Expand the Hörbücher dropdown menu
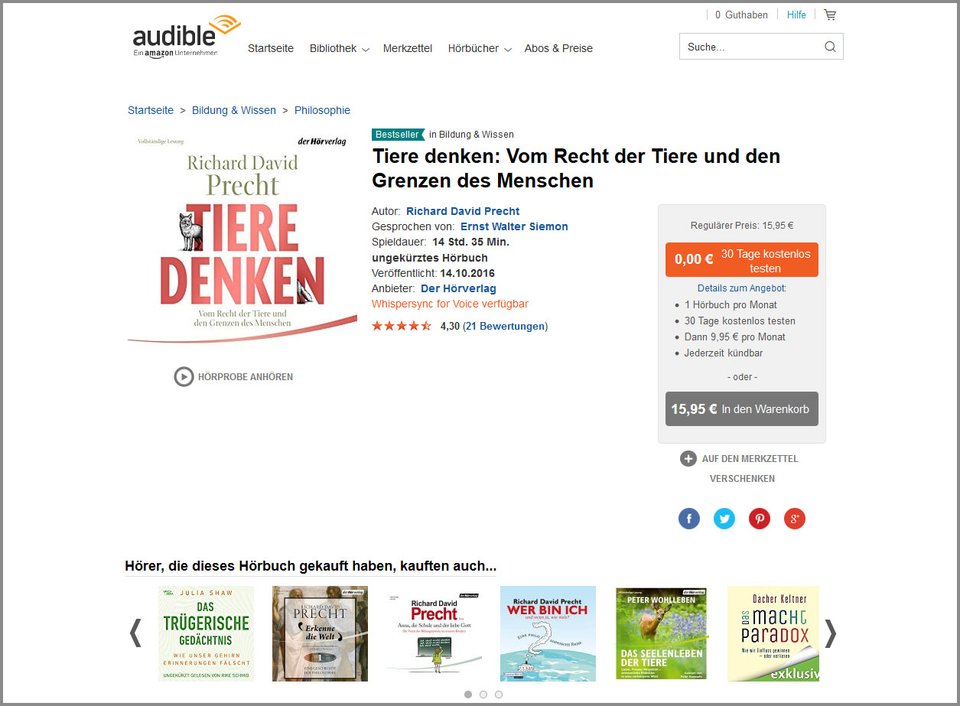Image resolution: width=960 pixels, height=706 pixels. (479, 48)
